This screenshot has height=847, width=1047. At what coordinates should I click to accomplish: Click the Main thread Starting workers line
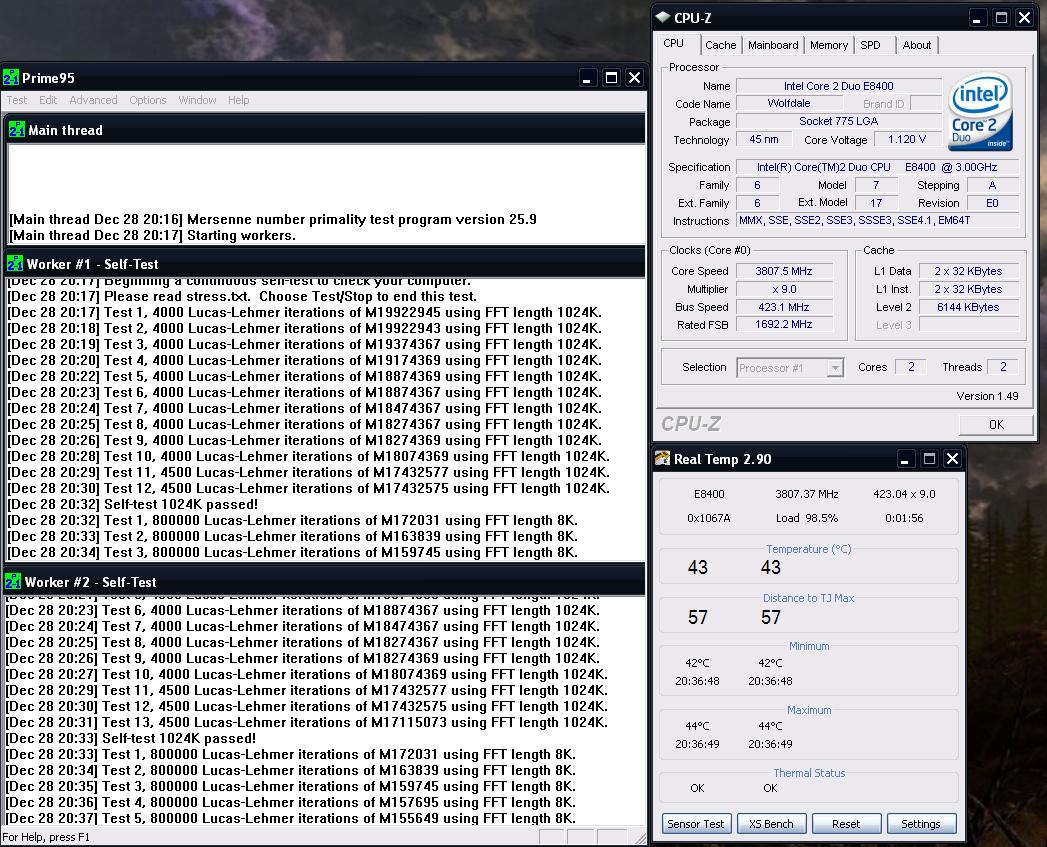(152, 235)
